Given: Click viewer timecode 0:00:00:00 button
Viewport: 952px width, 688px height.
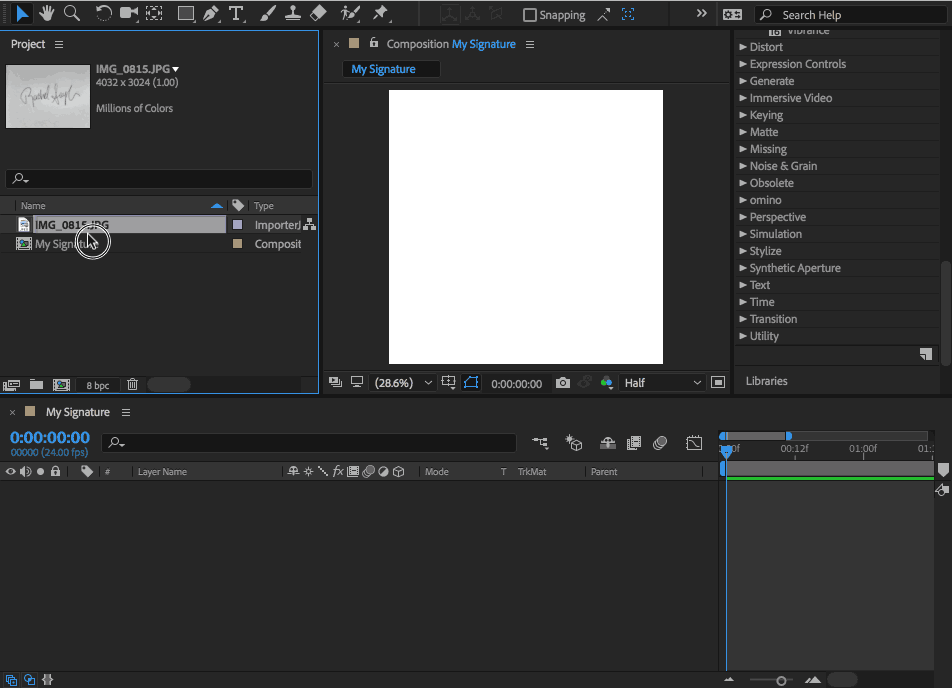Looking at the screenshot, I should (x=517, y=384).
